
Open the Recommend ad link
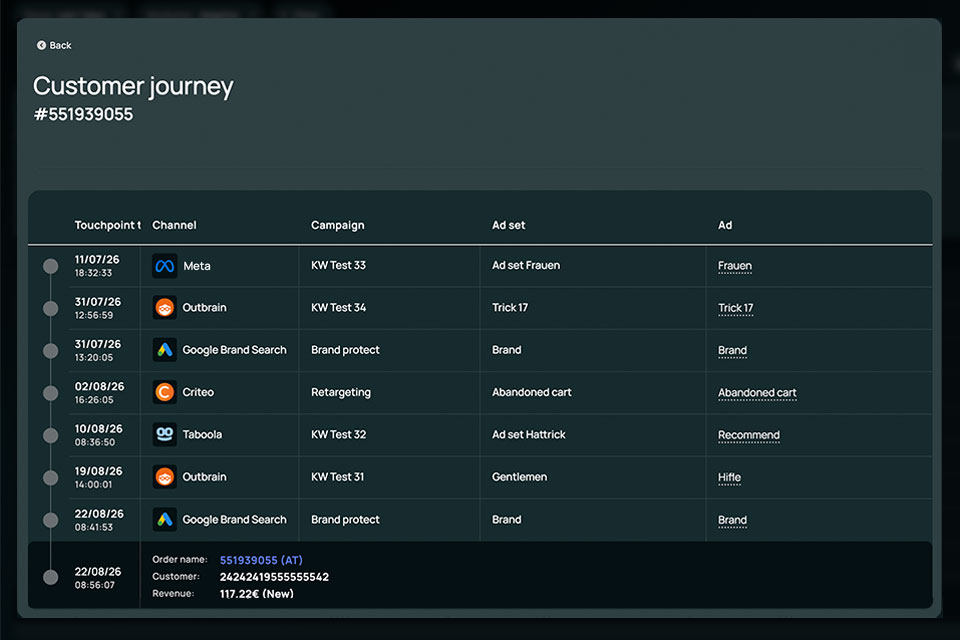tap(749, 435)
